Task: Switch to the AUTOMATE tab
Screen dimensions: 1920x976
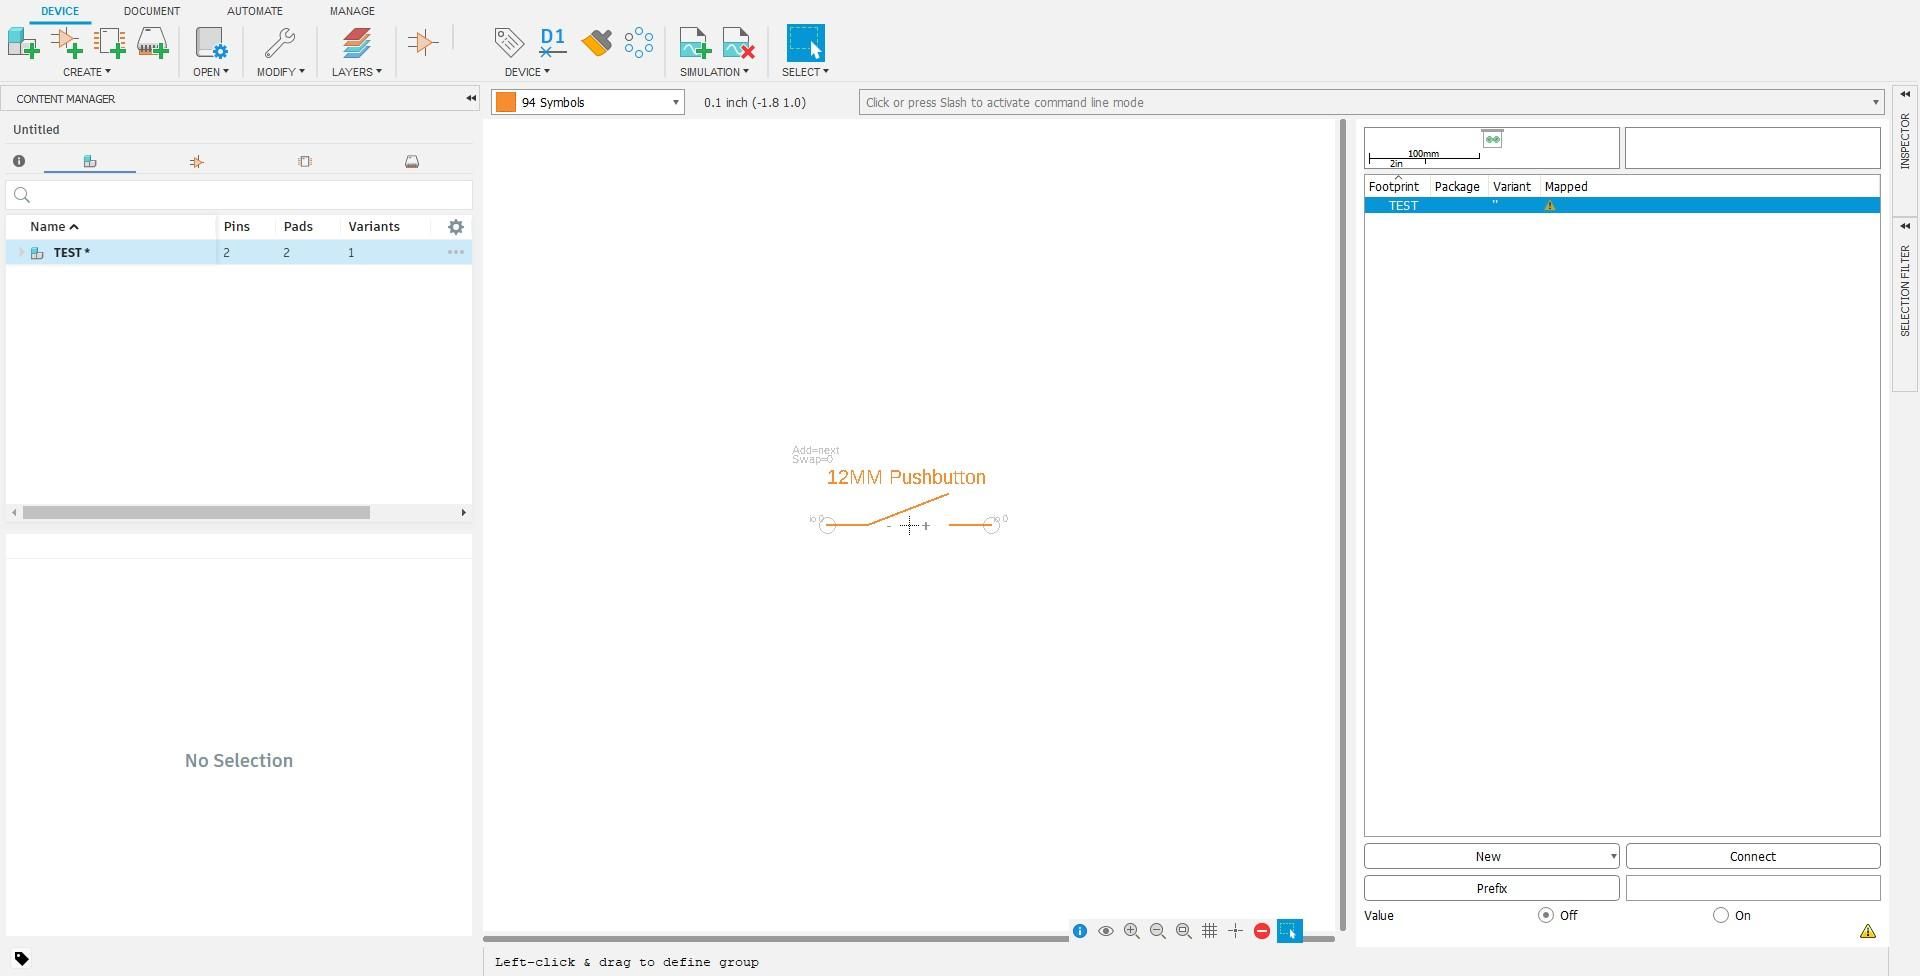Action: pos(255,11)
